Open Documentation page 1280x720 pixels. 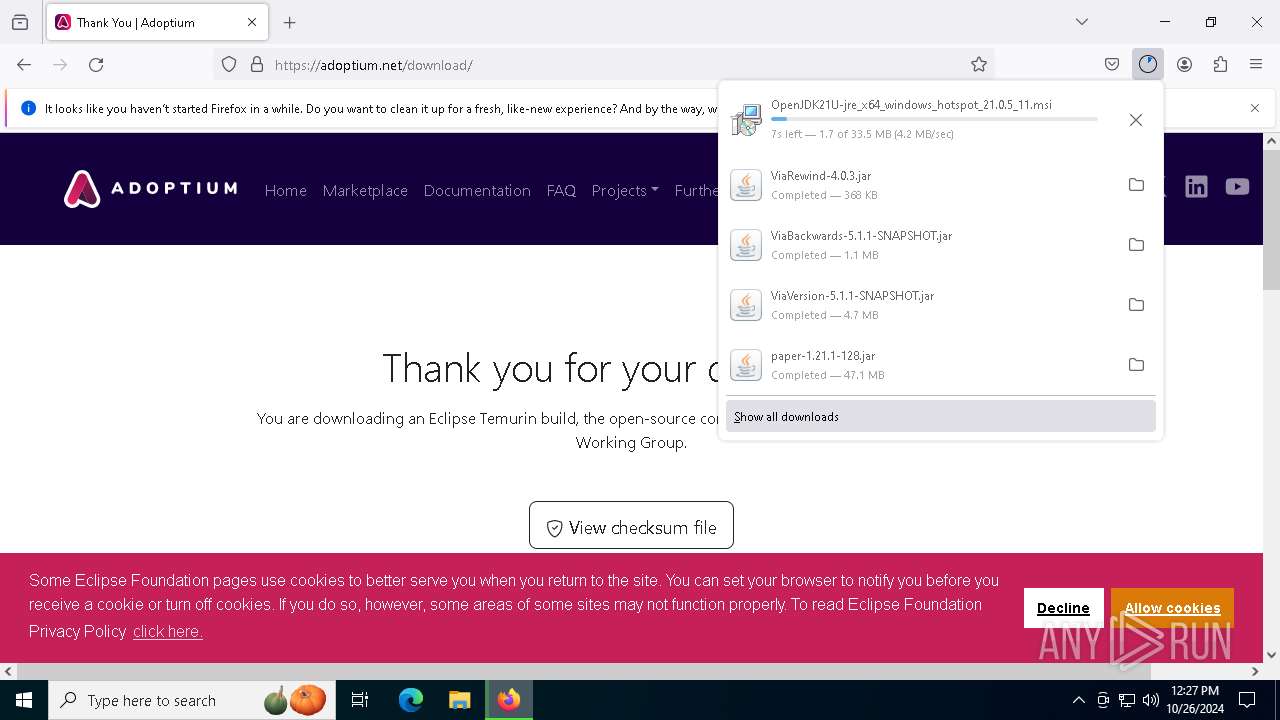tap(477, 190)
